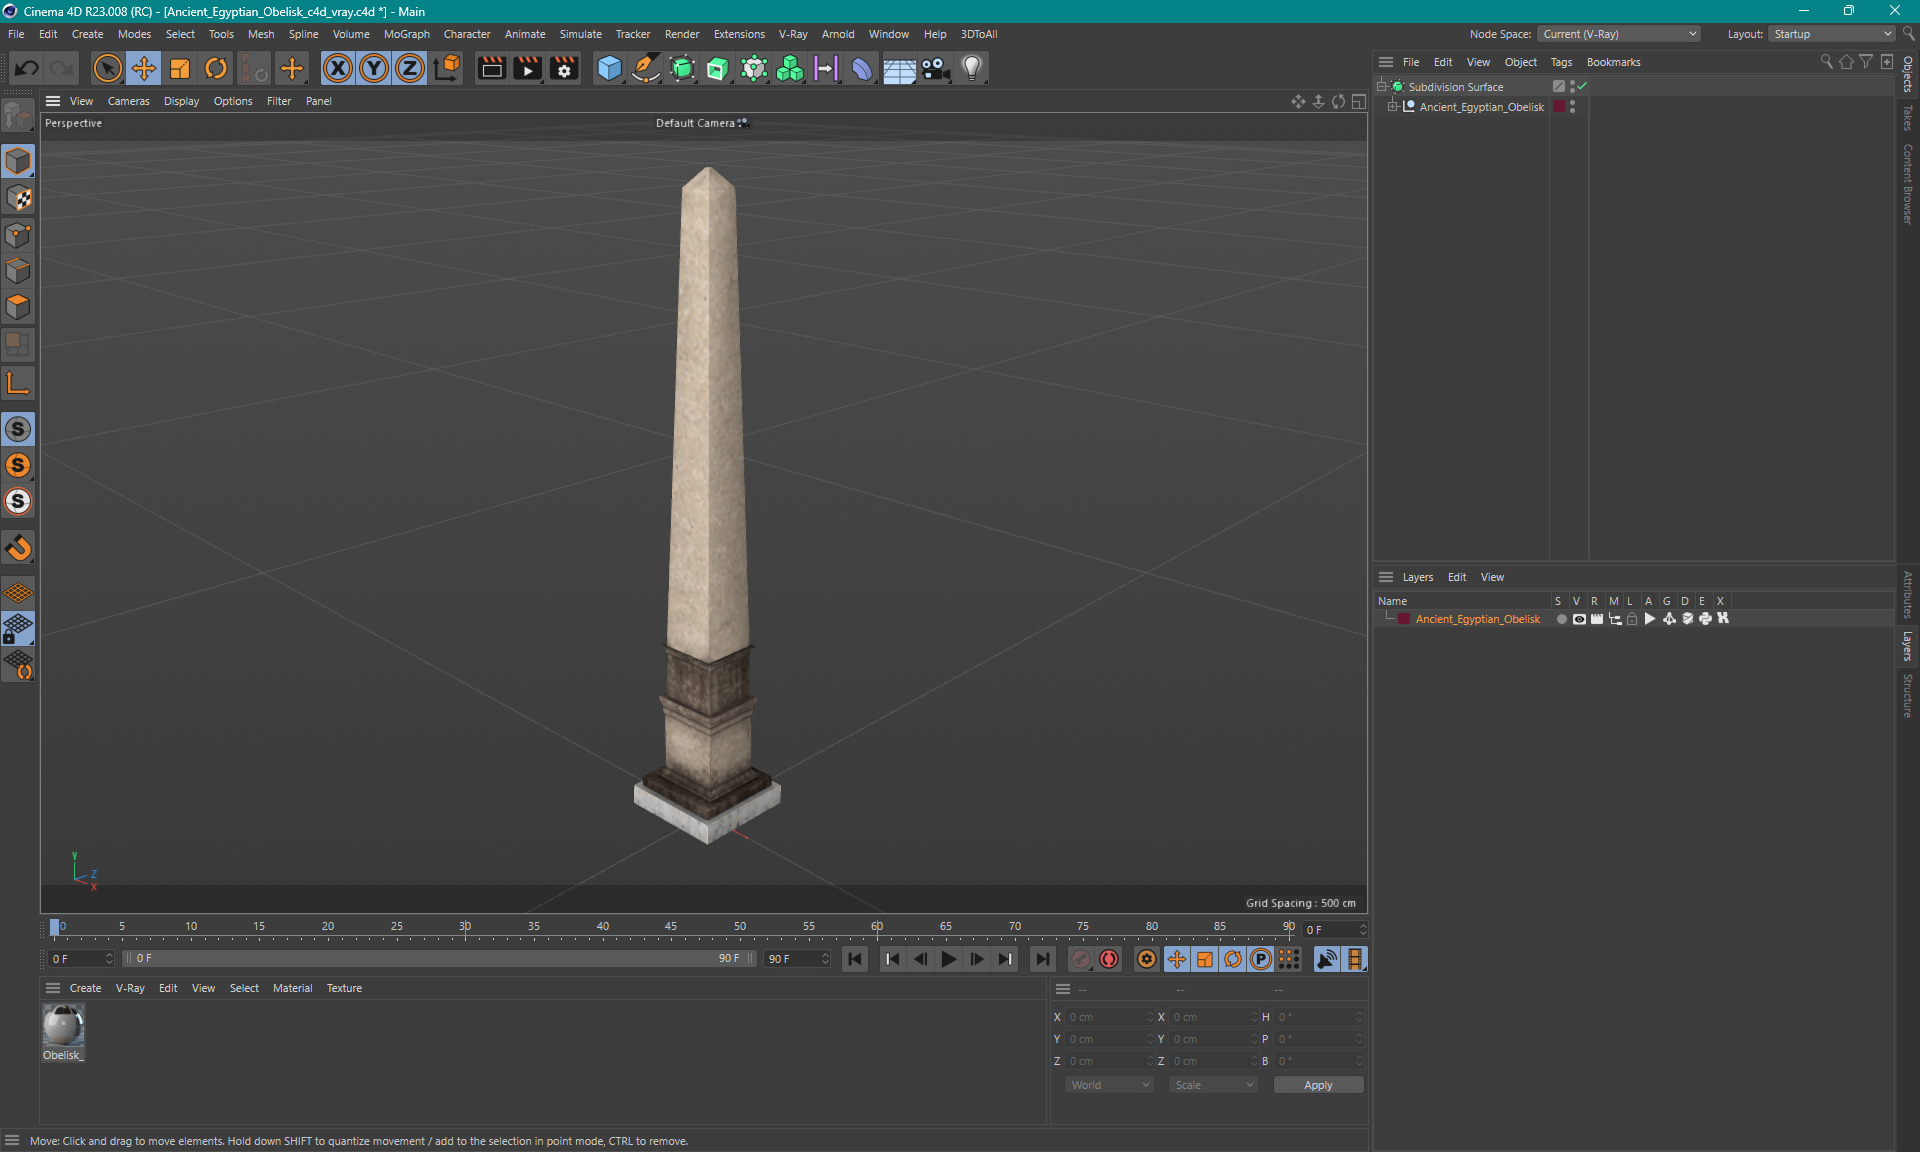Screen dimensions: 1920x1152
Task: Toggle X axis lock
Action: coord(338,68)
